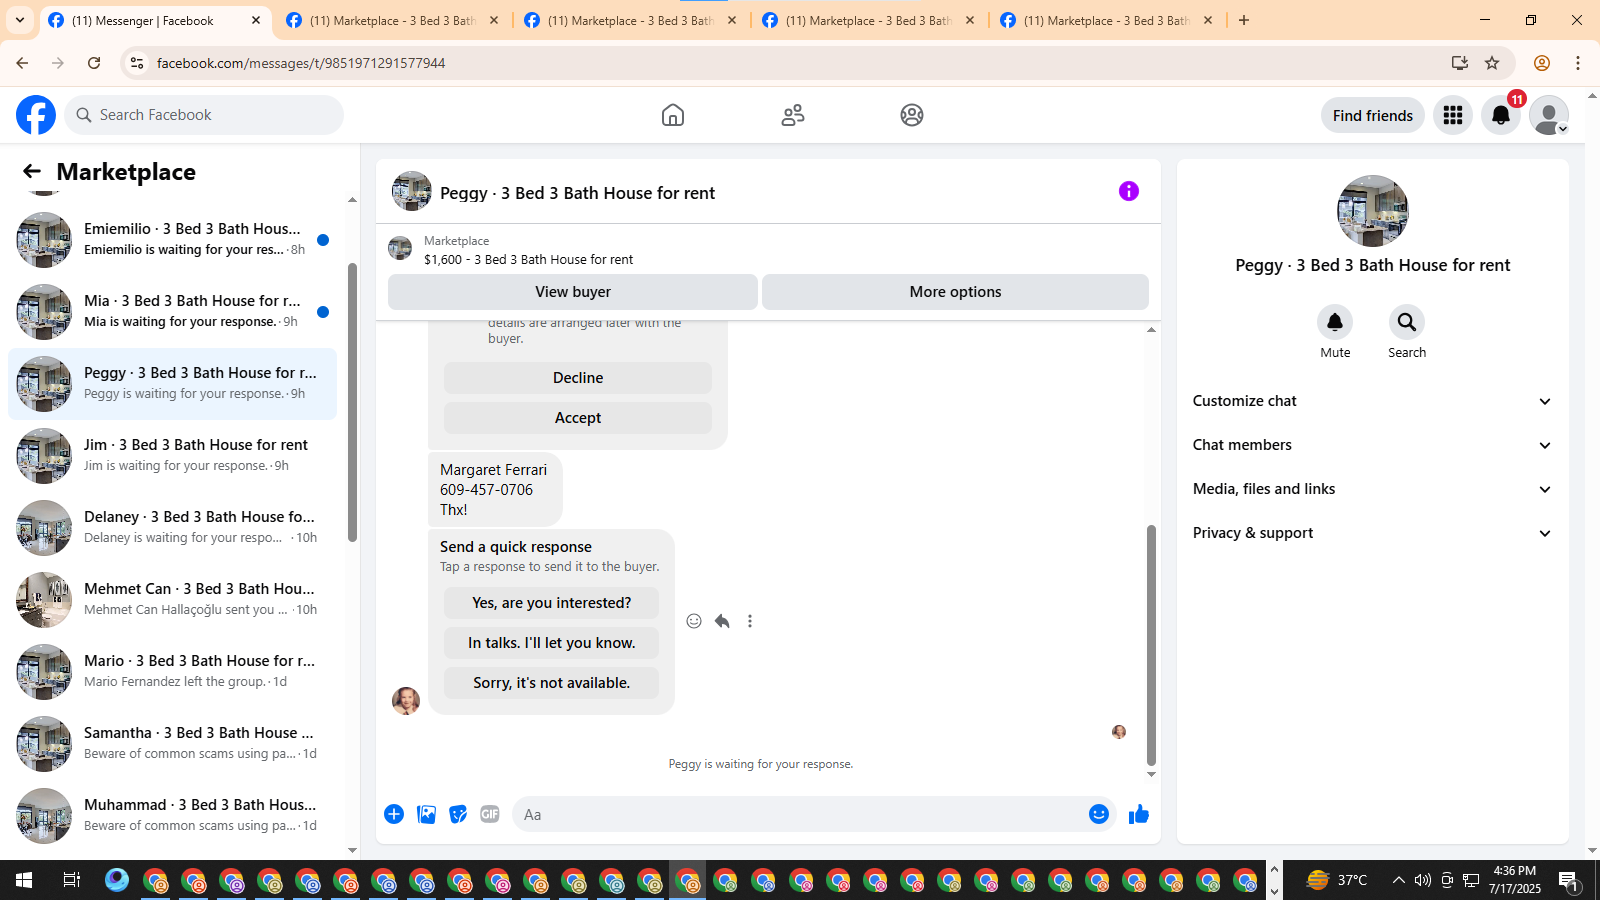
Task: Open the Groups icon in top navigation
Action: pos(912,115)
